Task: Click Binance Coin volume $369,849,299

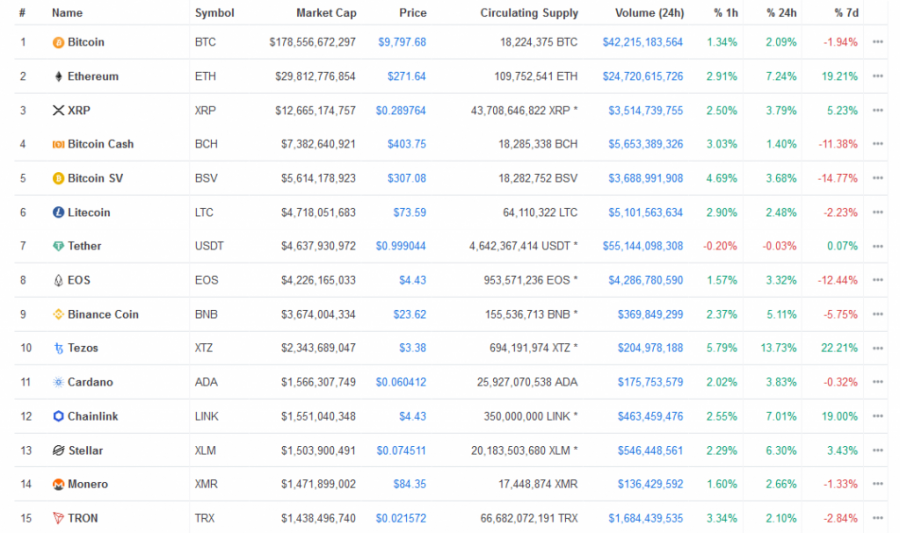Action: pos(650,314)
